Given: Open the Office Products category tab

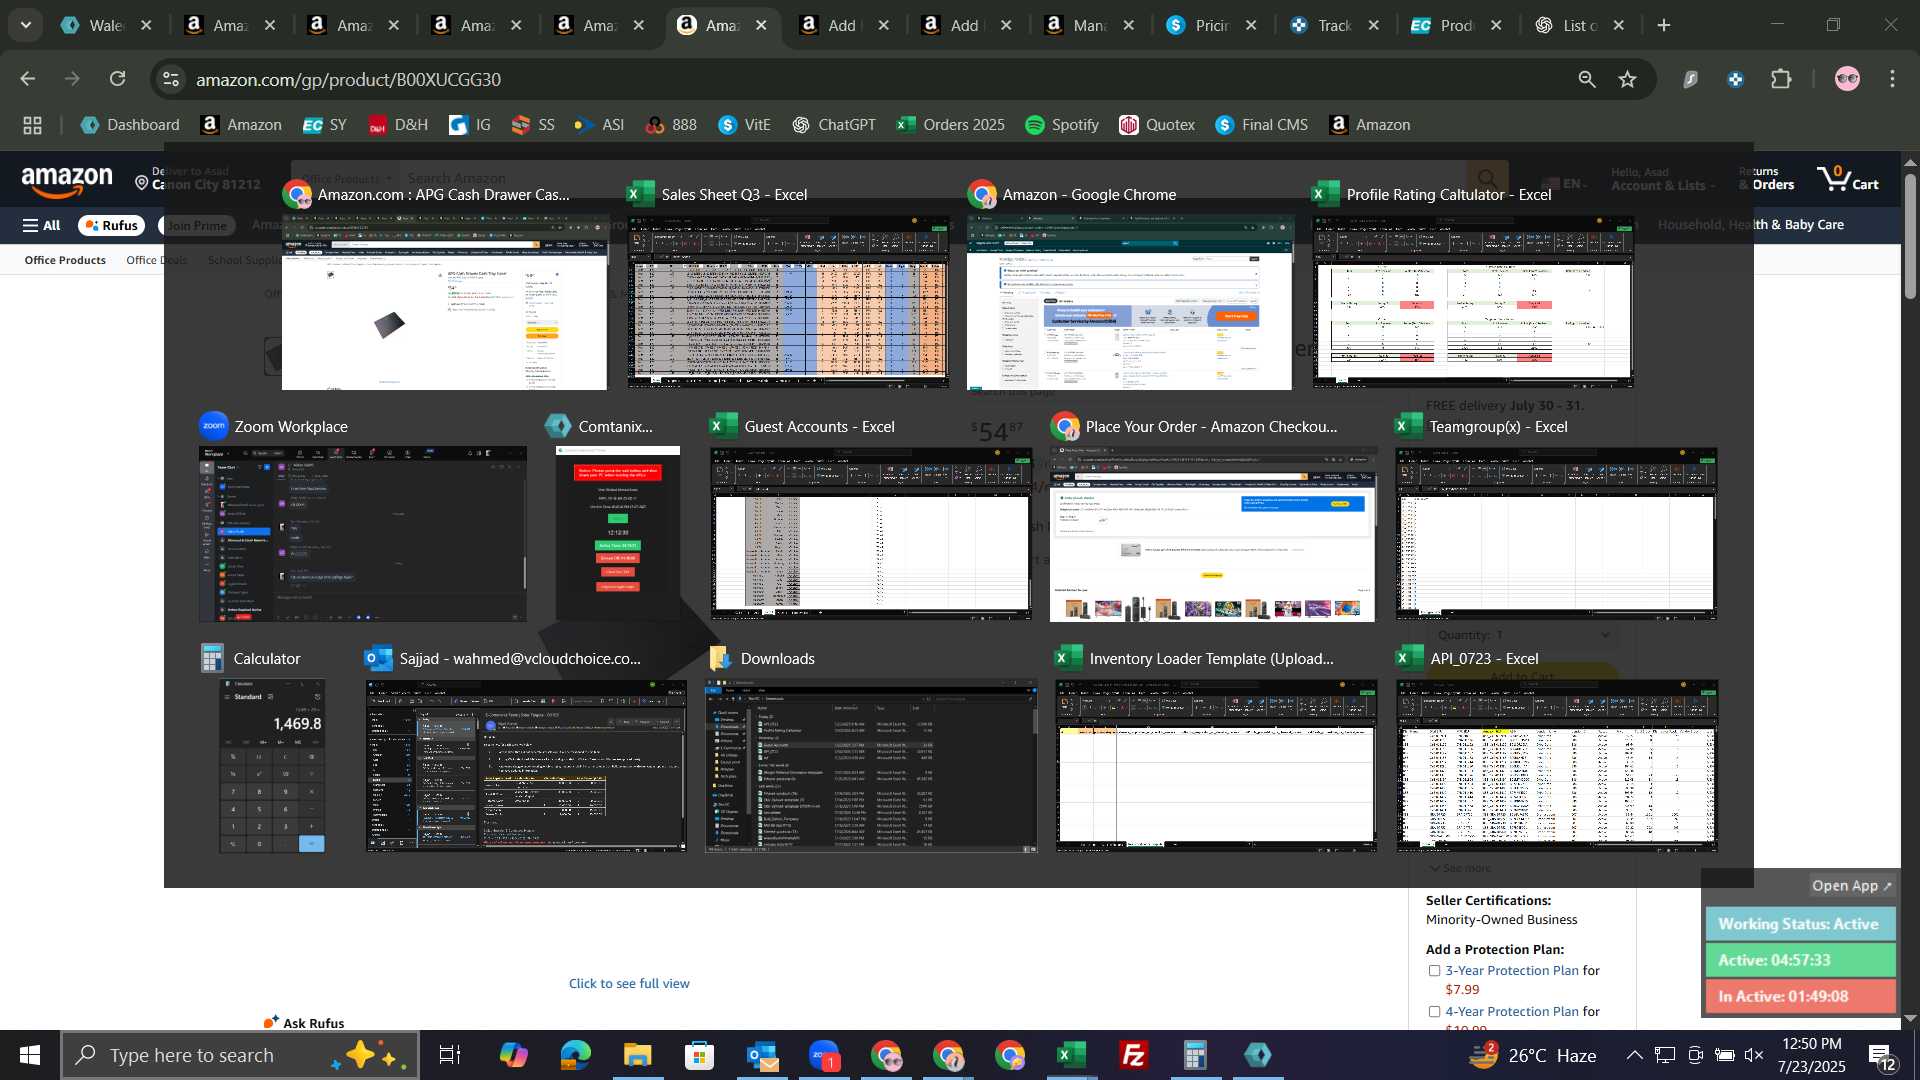Looking at the screenshot, I should point(65,260).
